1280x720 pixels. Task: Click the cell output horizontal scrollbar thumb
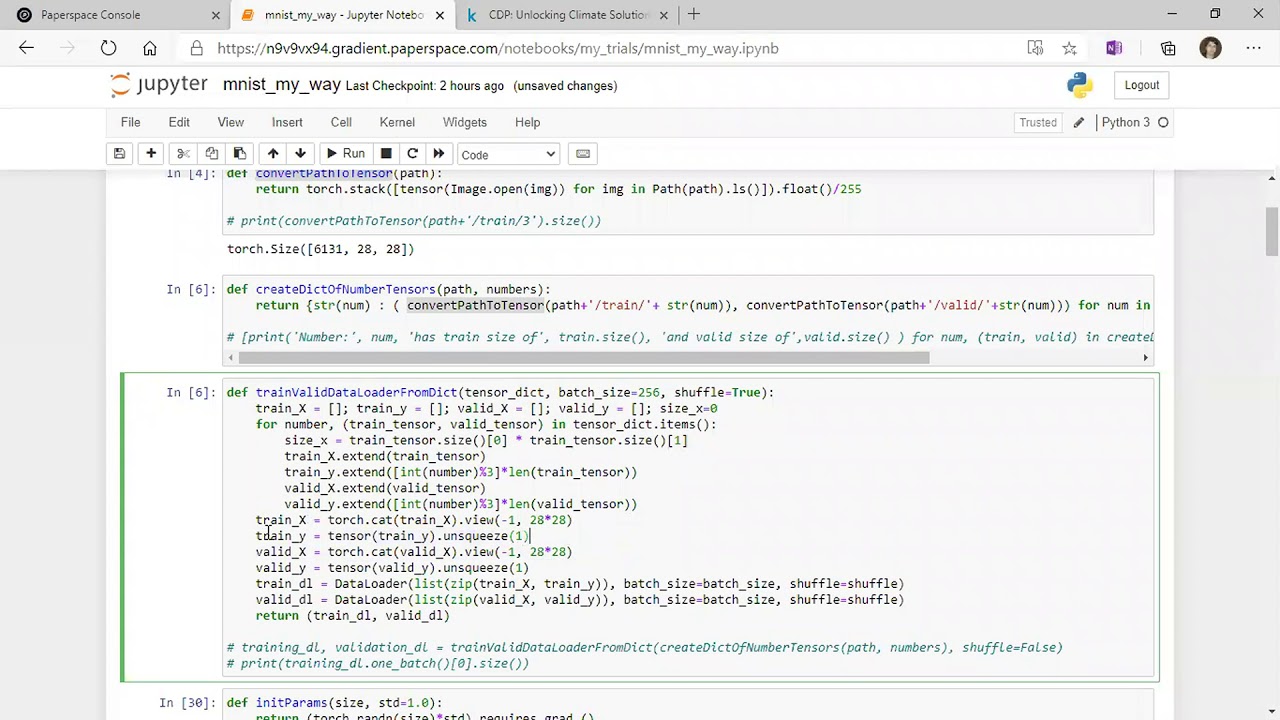coord(584,357)
